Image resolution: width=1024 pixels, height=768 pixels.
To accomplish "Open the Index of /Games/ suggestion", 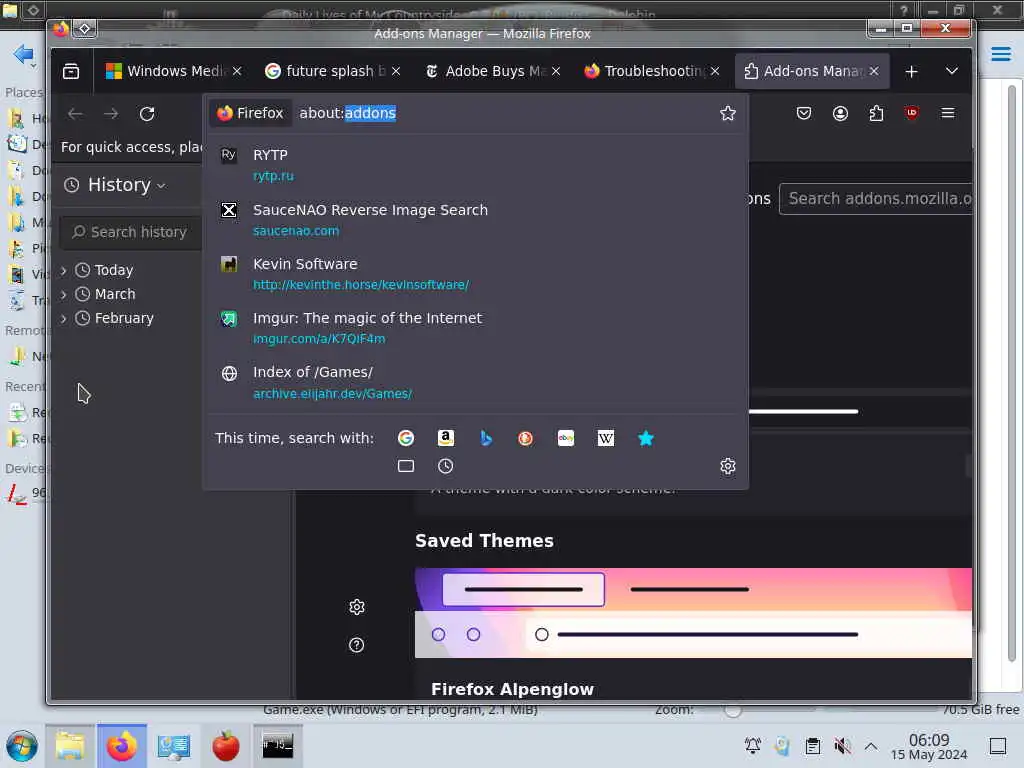I will (475, 383).
